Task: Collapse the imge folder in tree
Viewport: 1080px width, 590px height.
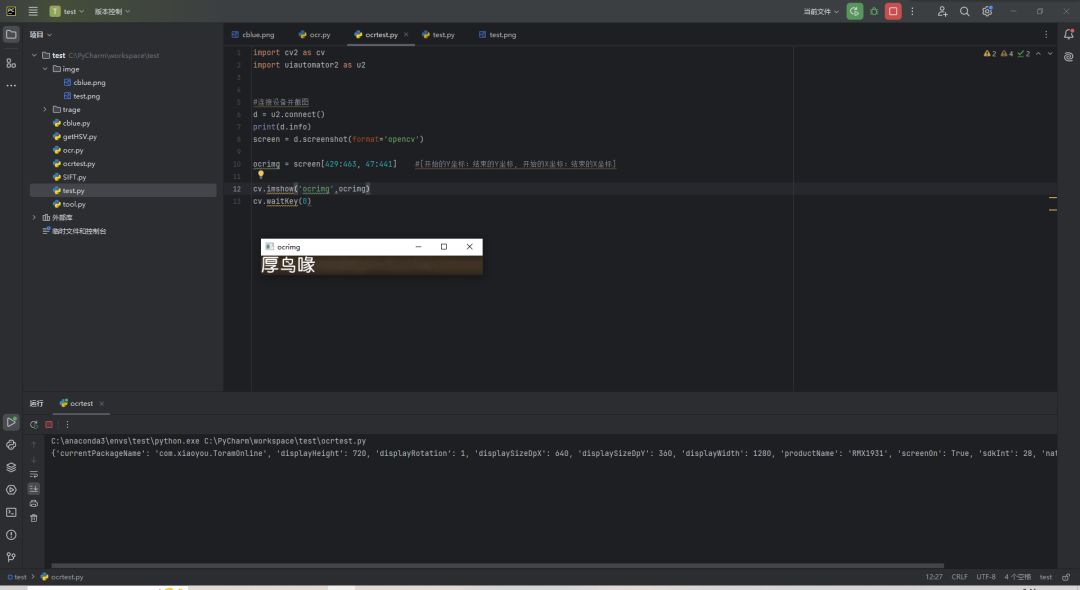Action: (44, 69)
